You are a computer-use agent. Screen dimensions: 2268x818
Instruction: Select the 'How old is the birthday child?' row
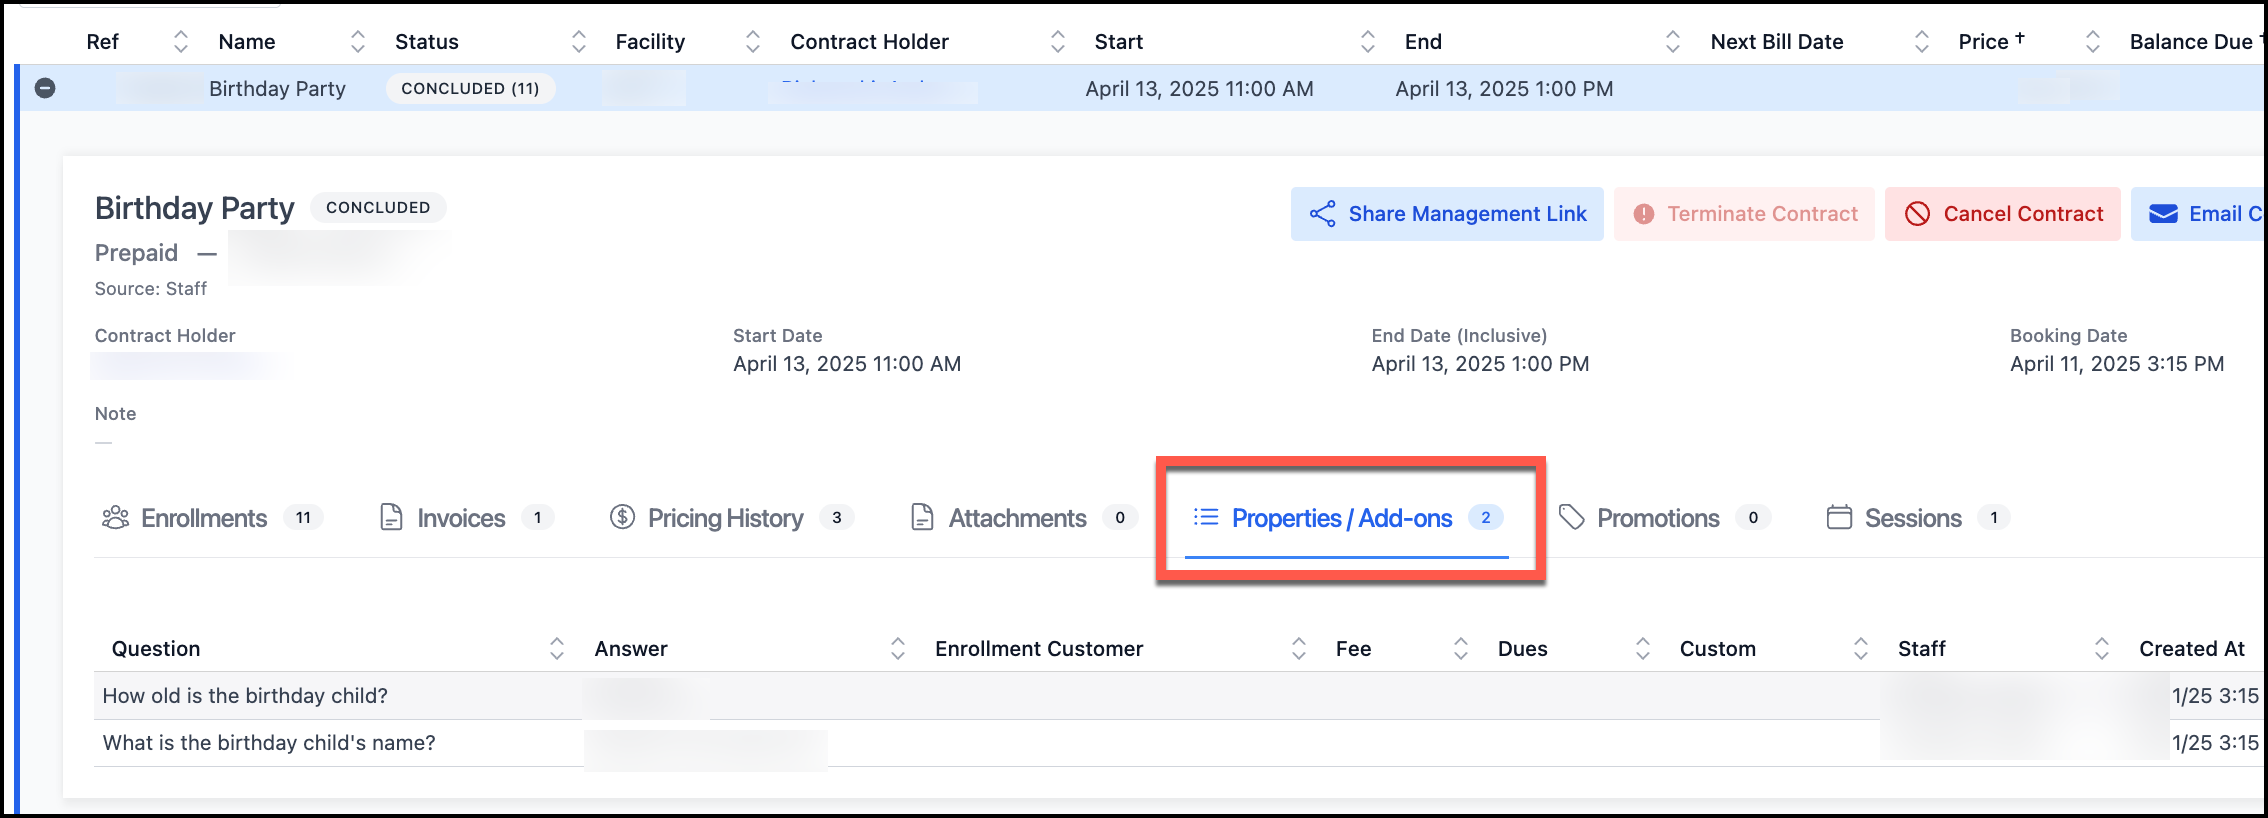click(x=245, y=696)
